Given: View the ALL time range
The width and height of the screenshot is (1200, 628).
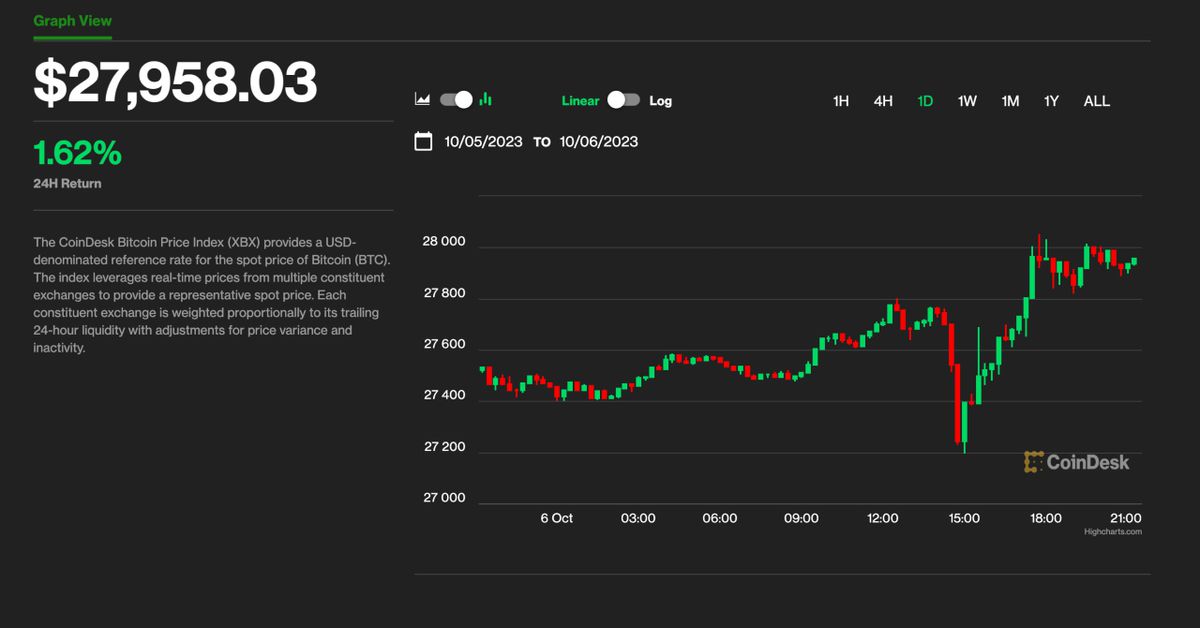Looking at the screenshot, I should click(x=1096, y=101).
